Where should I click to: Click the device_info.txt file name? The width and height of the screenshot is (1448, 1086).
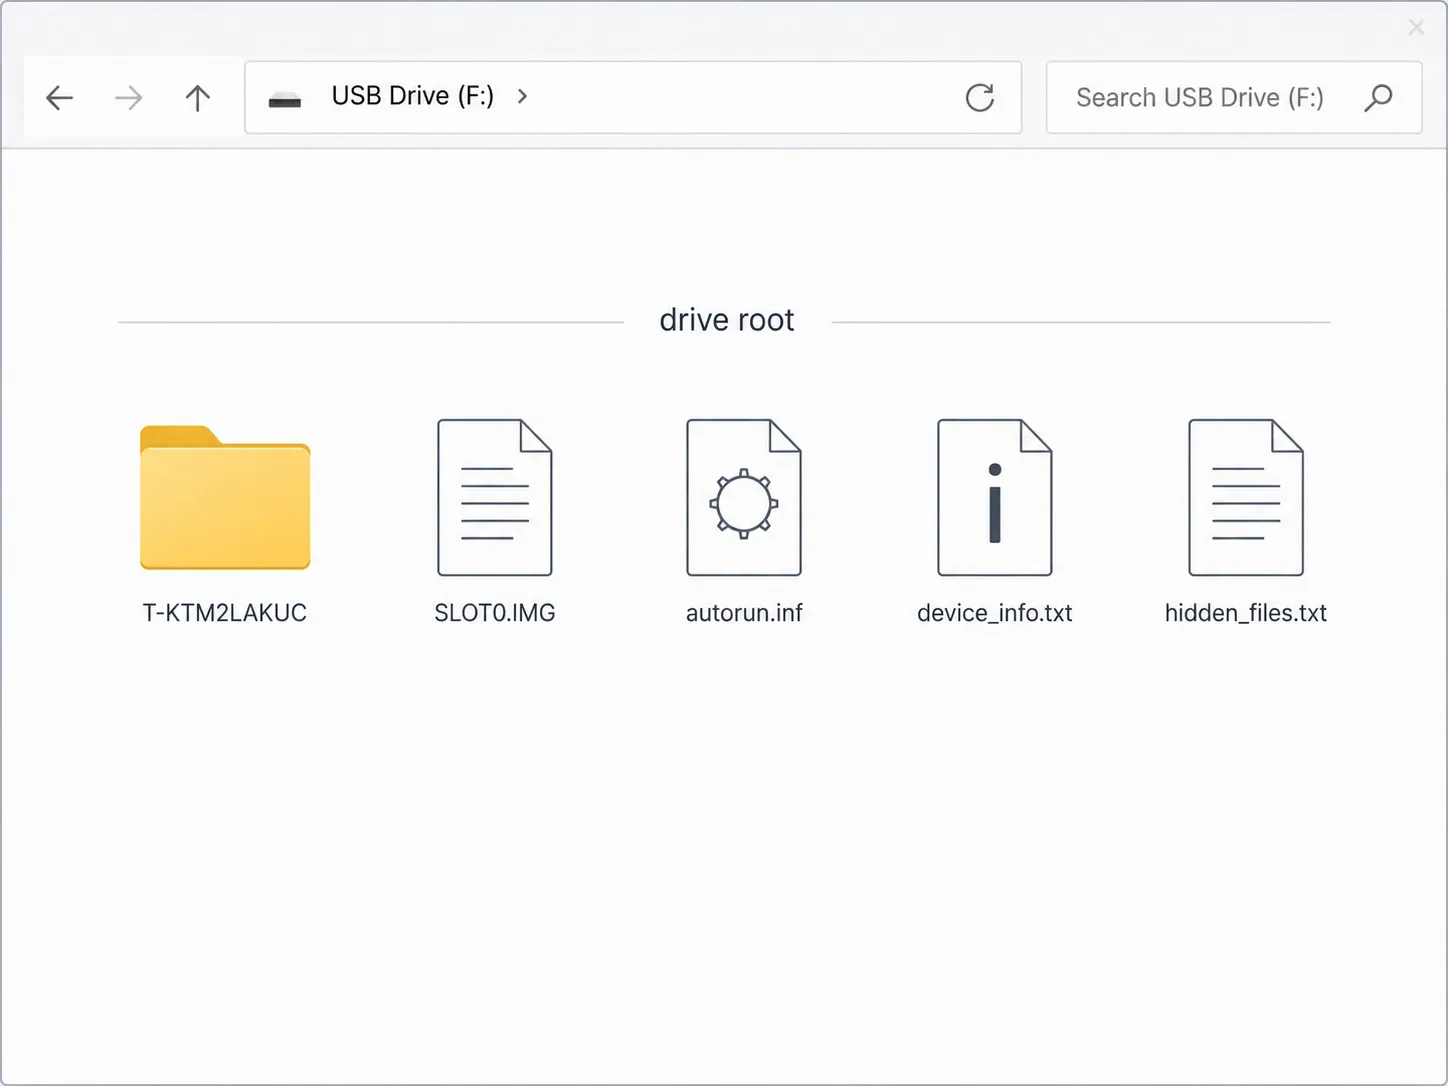click(x=995, y=613)
